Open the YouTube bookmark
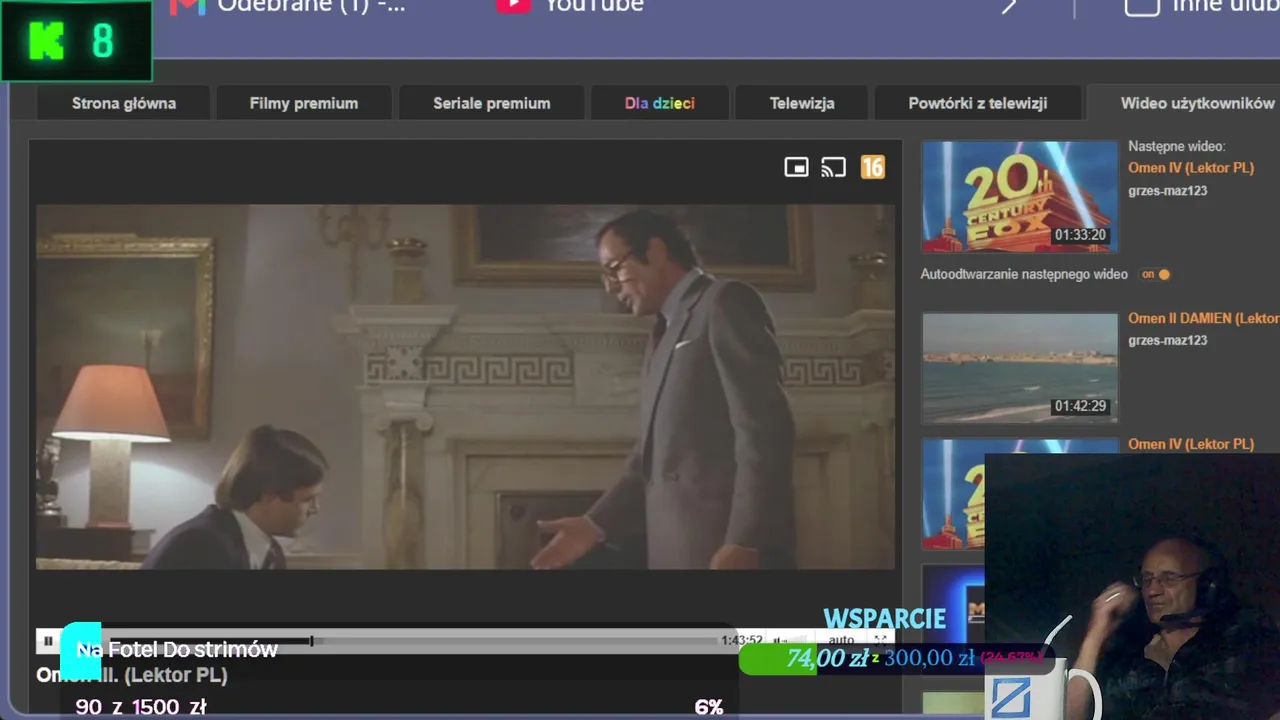The width and height of the screenshot is (1280, 720). (570, 6)
